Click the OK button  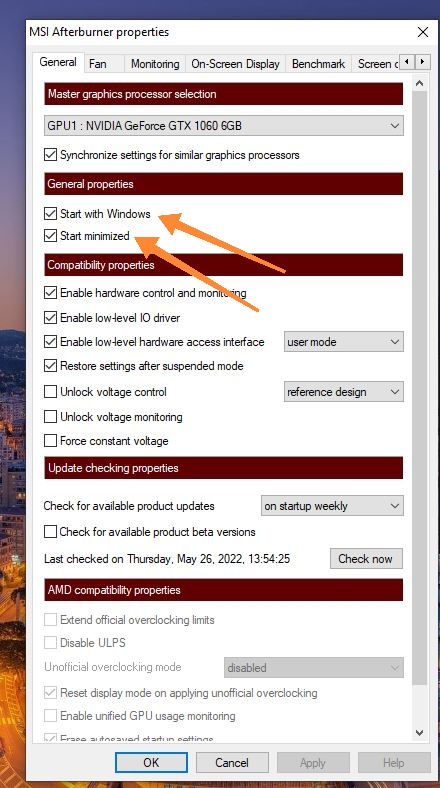pyautogui.click(x=151, y=762)
